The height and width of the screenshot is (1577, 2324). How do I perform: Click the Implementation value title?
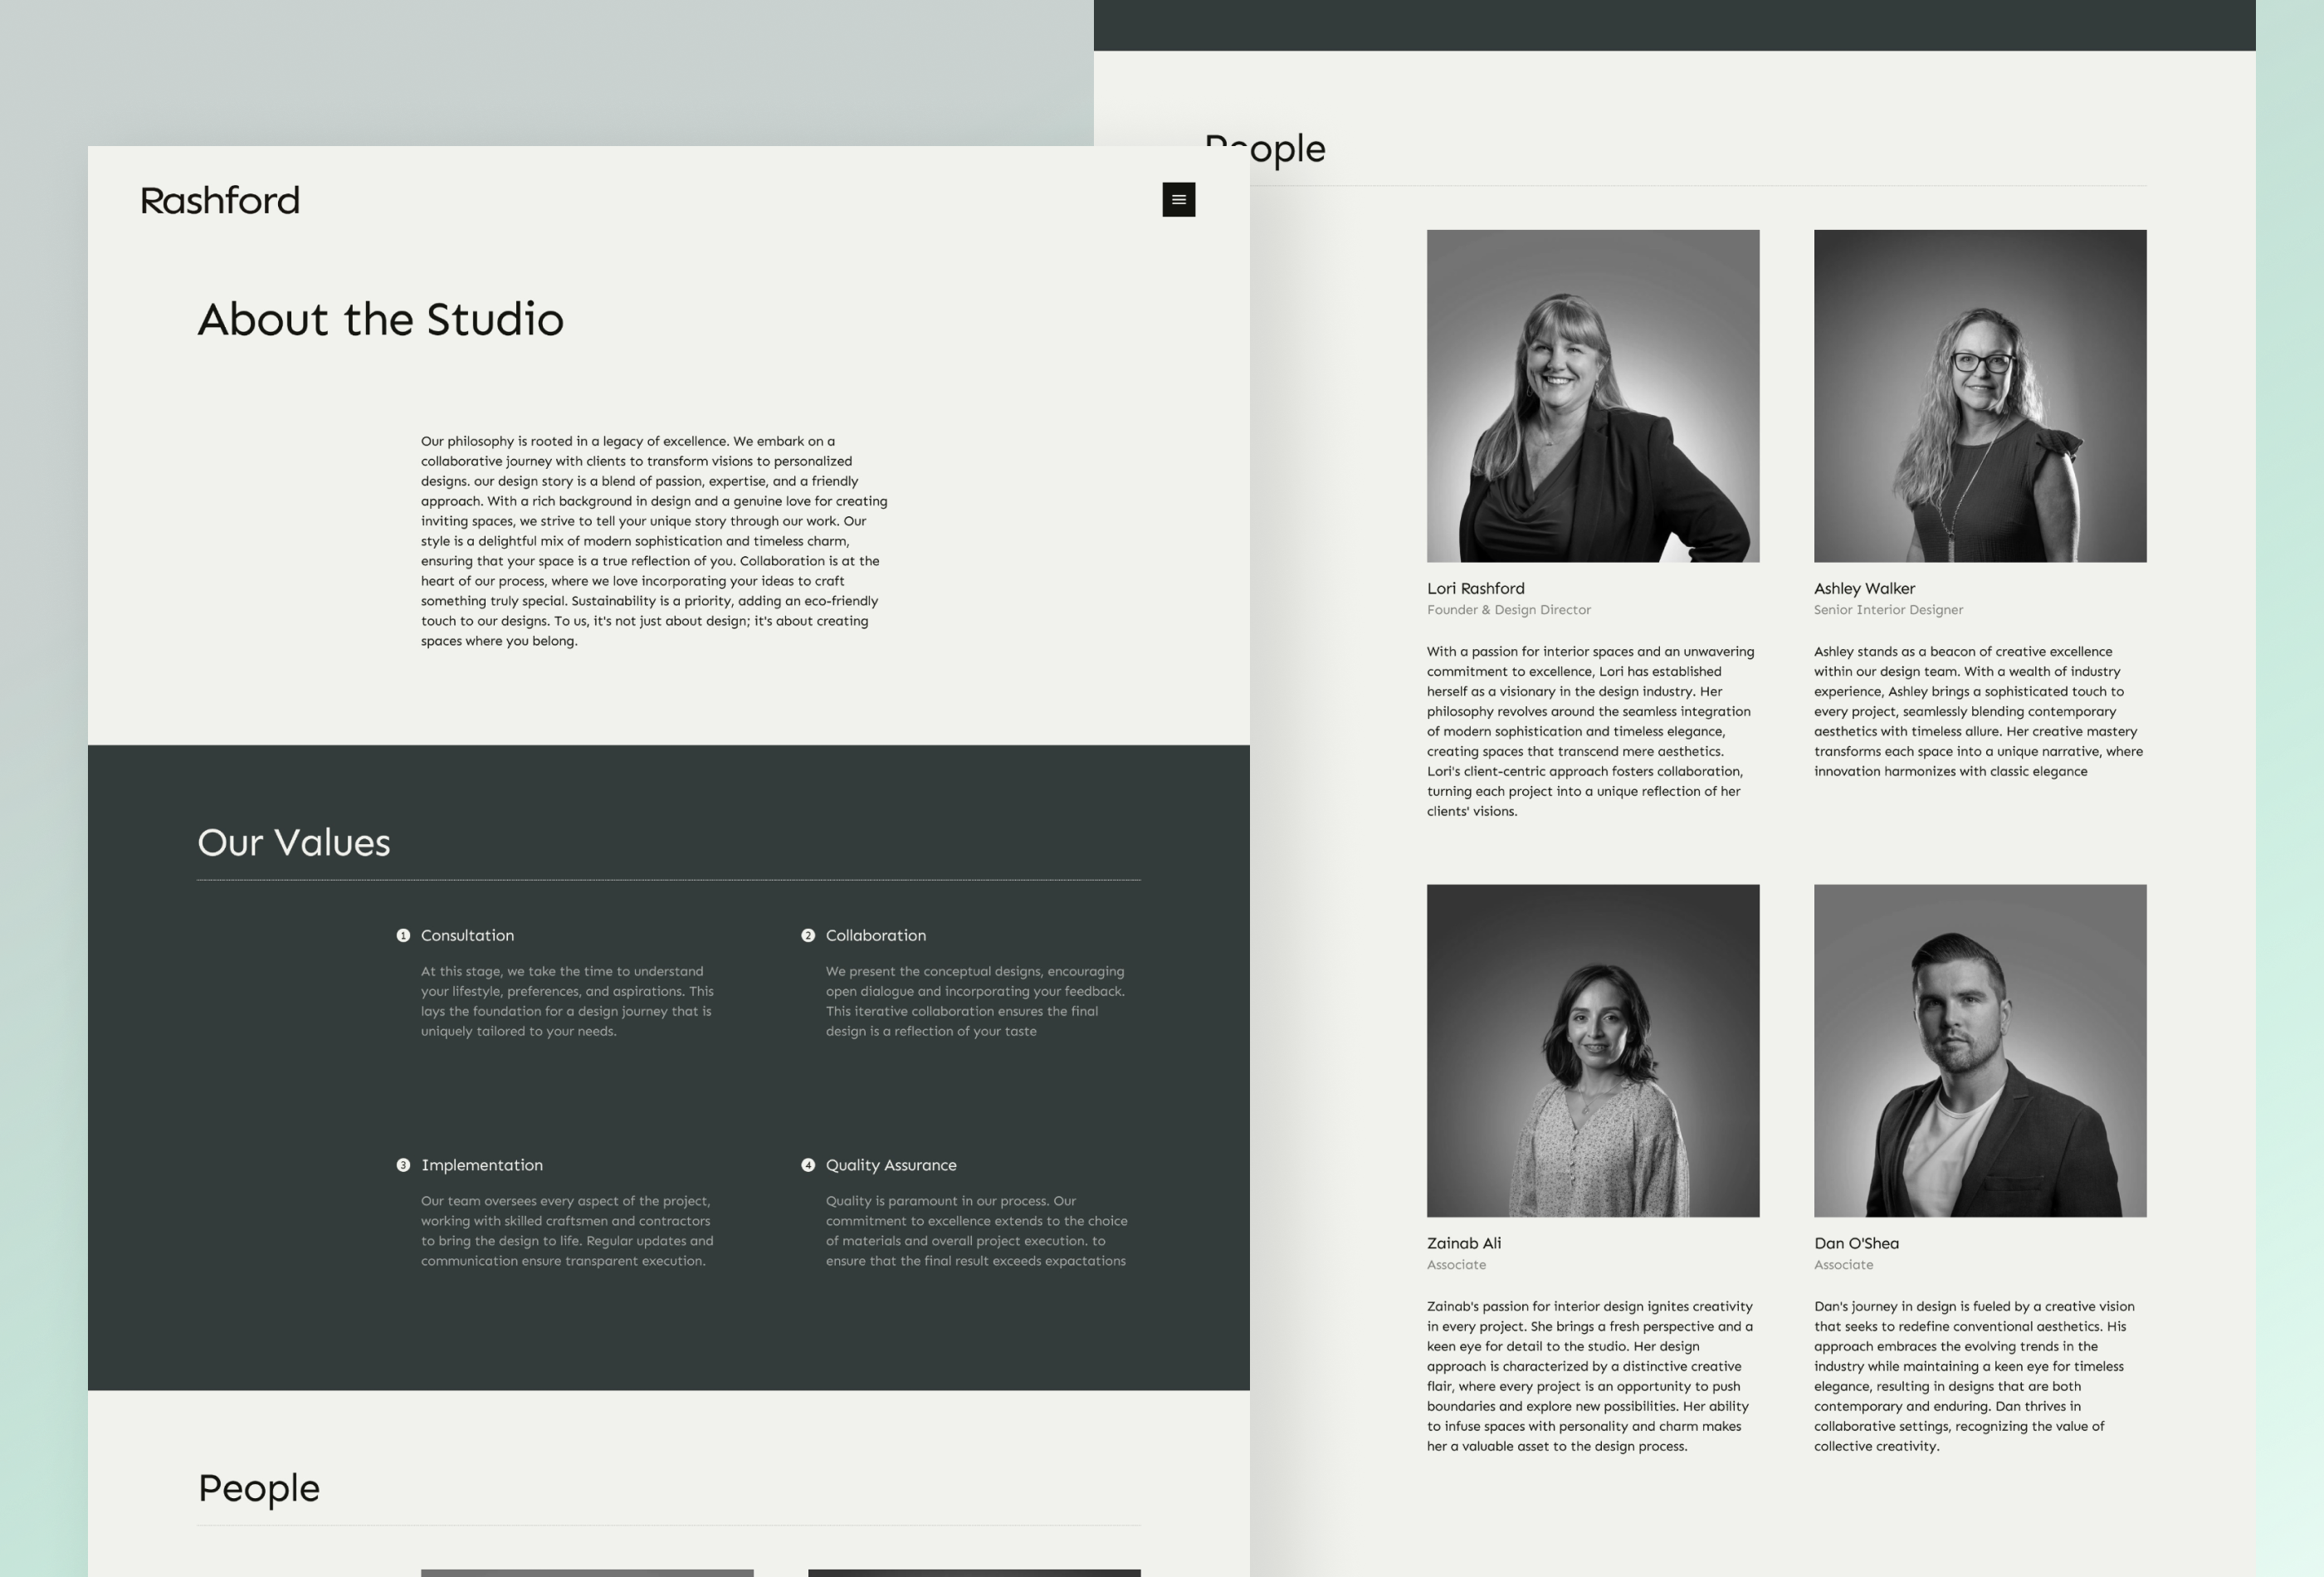click(481, 1165)
